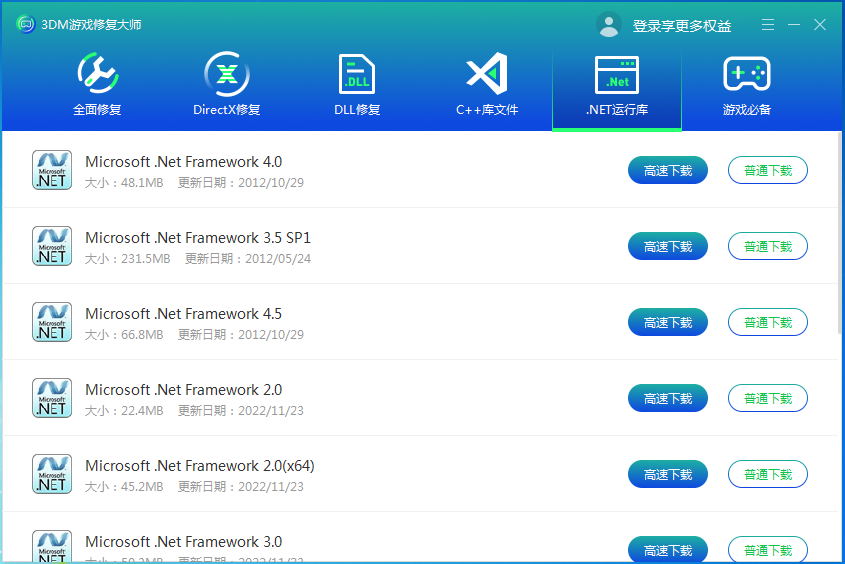Close the 3DM游戏修复大师 window
The image size is (845, 564).
point(820,24)
